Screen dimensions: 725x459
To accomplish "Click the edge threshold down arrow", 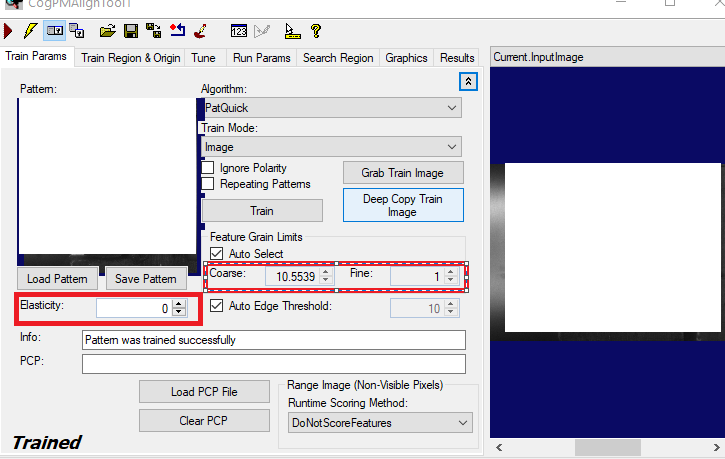I will (x=451, y=312).
